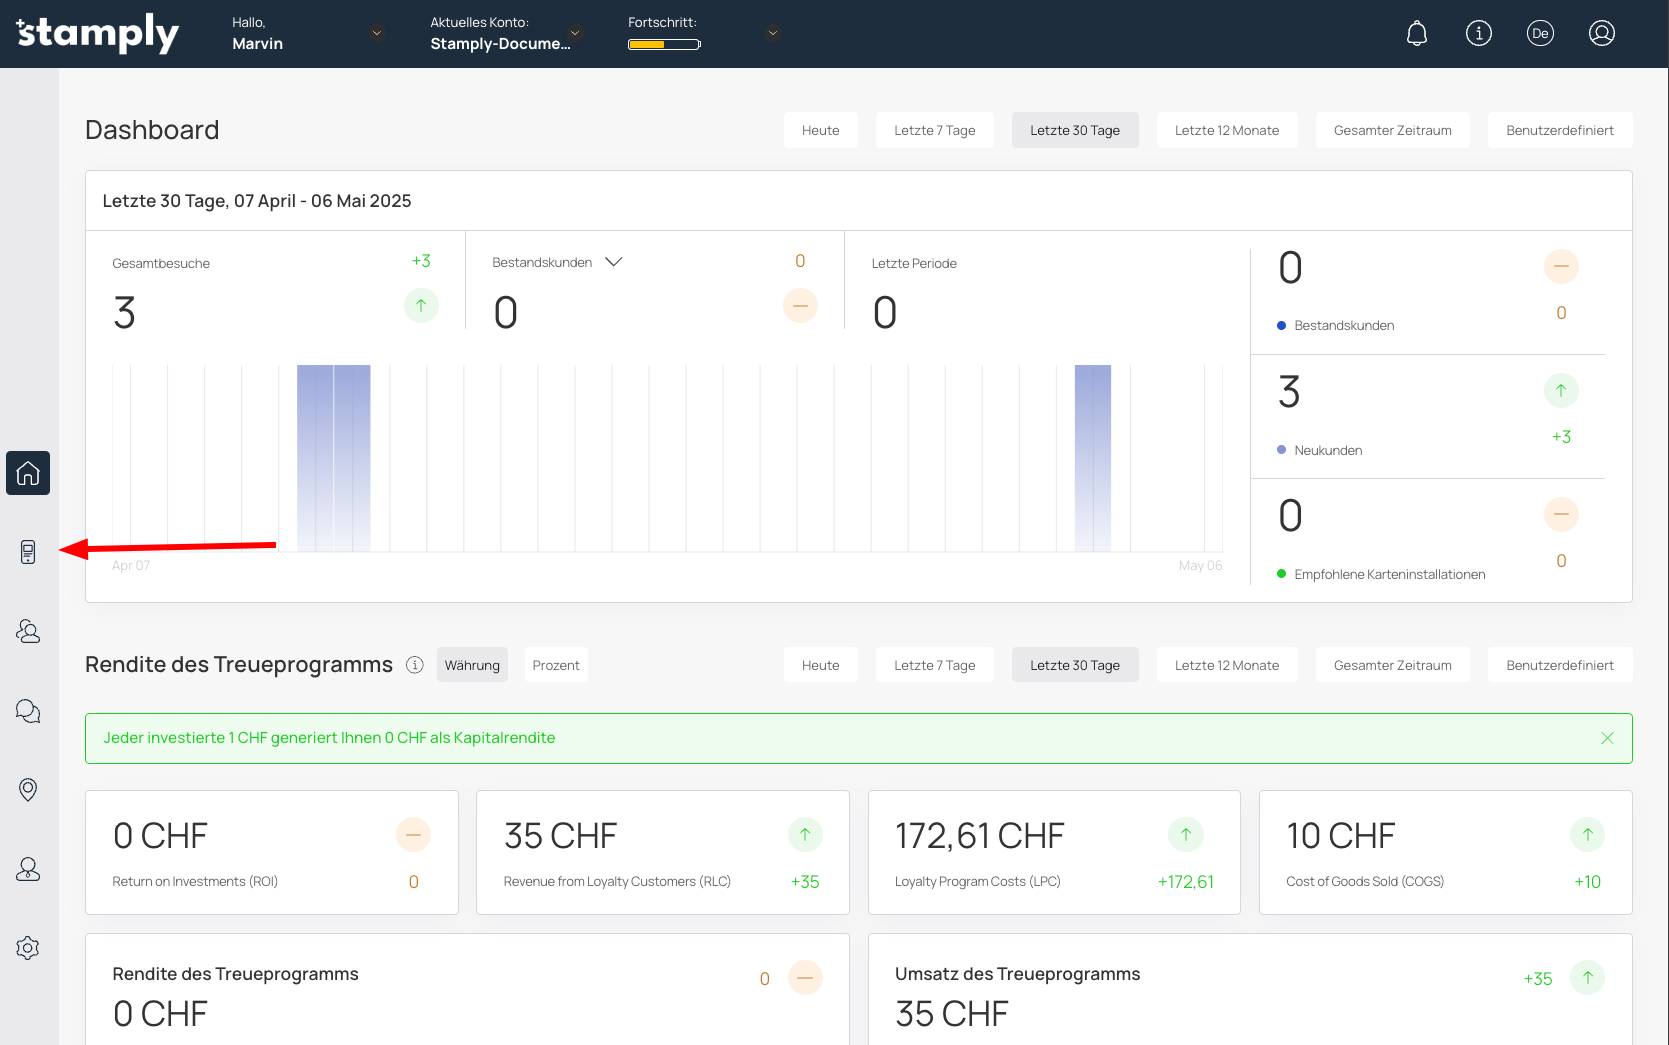Image resolution: width=1669 pixels, height=1045 pixels.
Task: Expand the Fortschritt progress dropdown
Action: [x=773, y=33]
